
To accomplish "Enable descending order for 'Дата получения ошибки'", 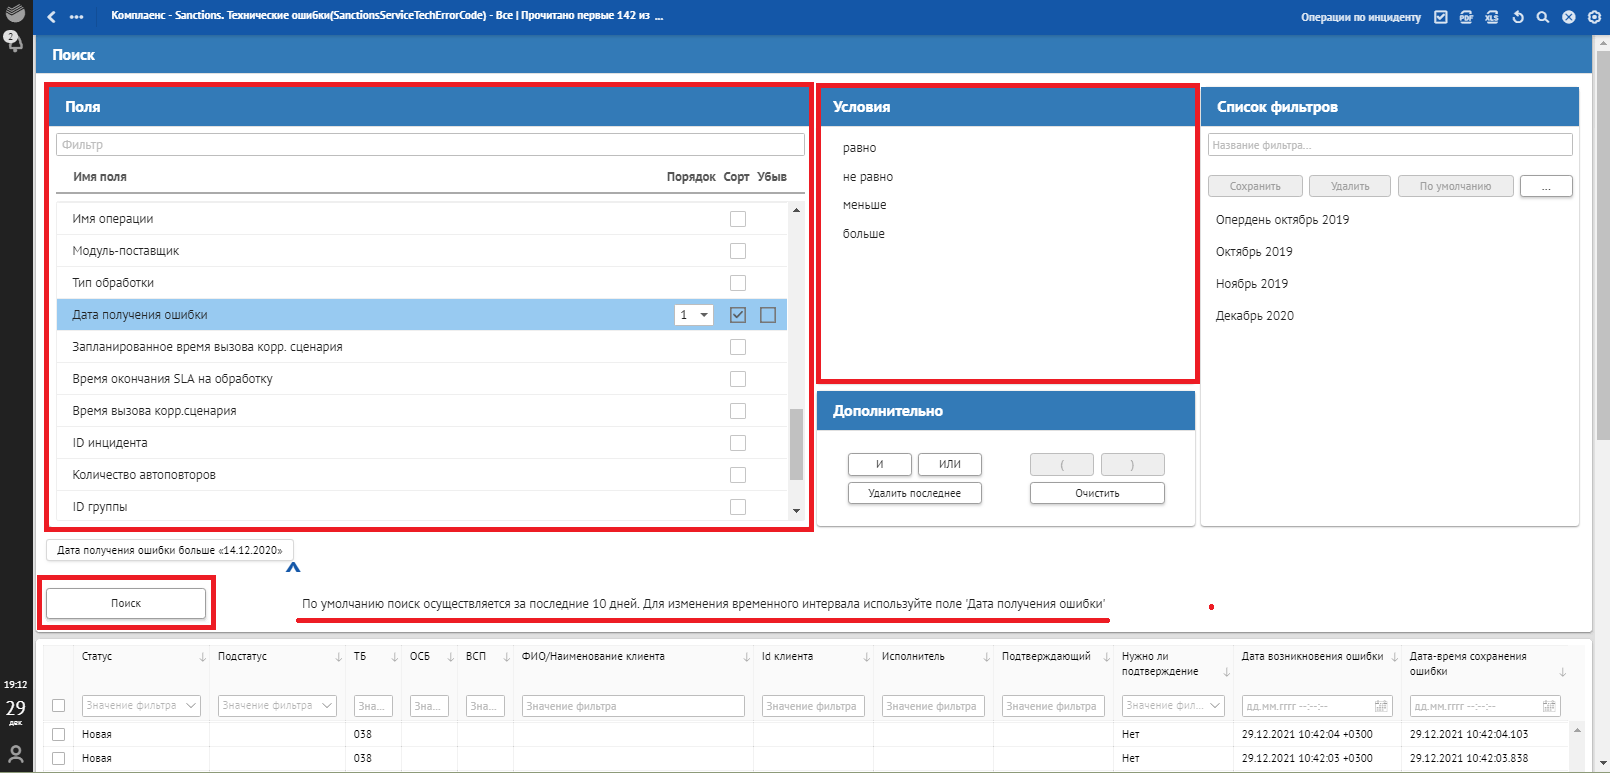I will (x=768, y=315).
